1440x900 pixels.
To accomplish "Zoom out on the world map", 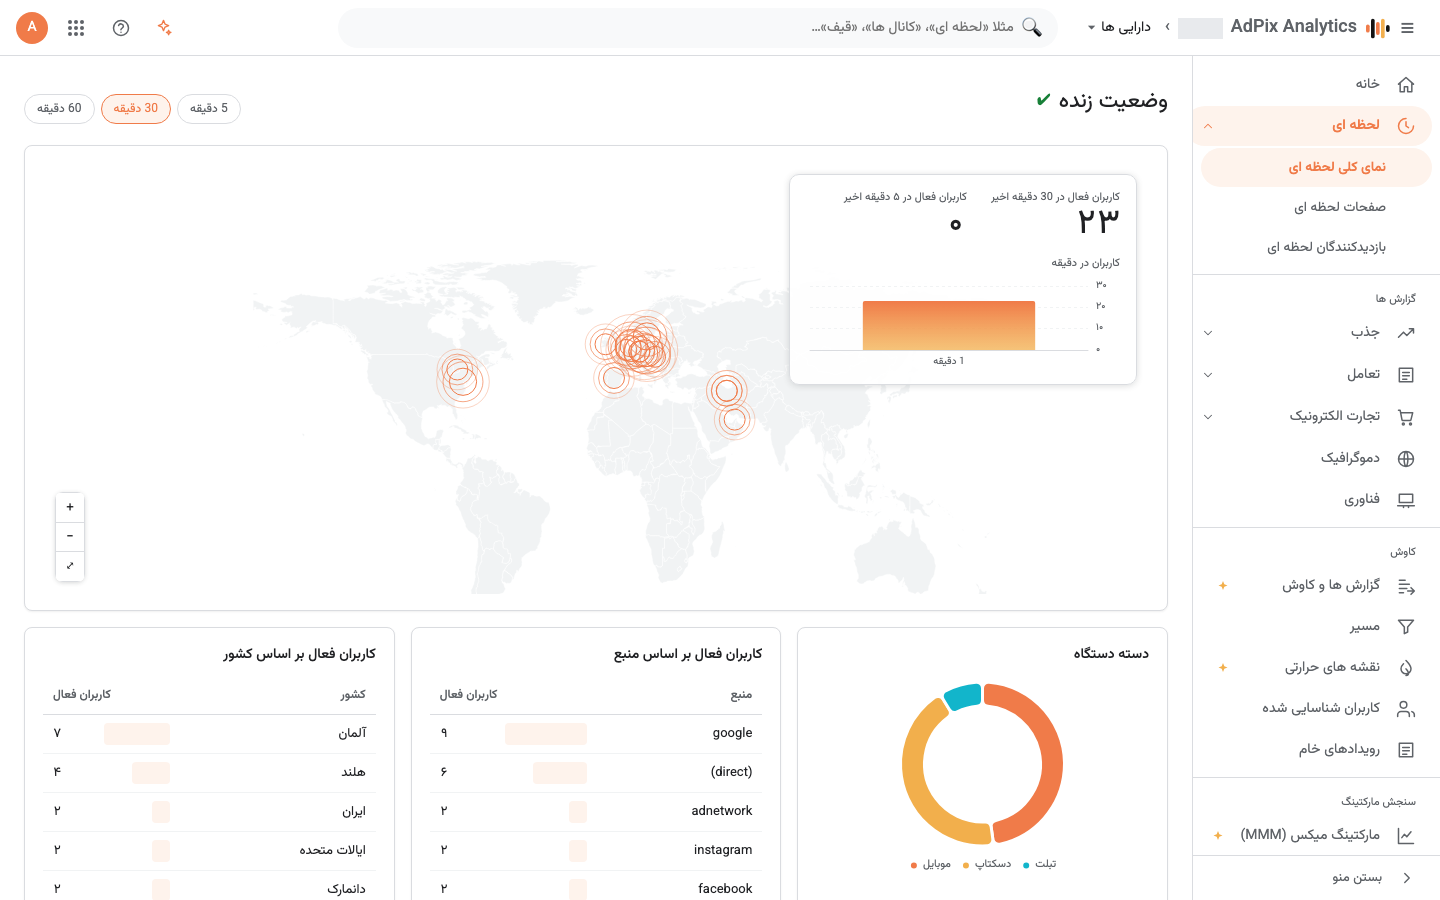I will click(x=70, y=537).
